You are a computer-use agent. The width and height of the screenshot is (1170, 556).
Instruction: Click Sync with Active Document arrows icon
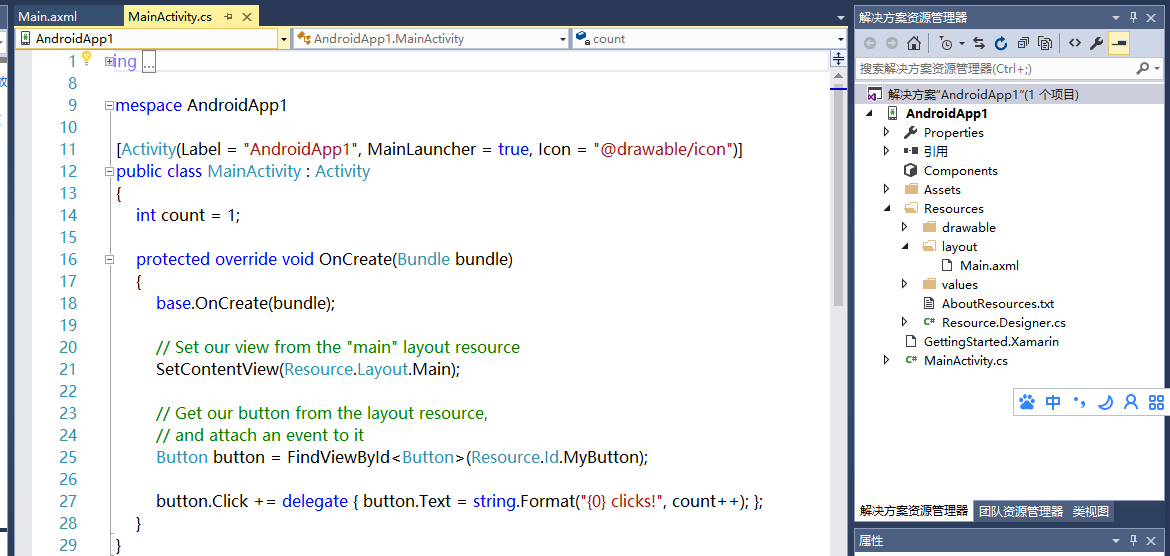click(978, 43)
